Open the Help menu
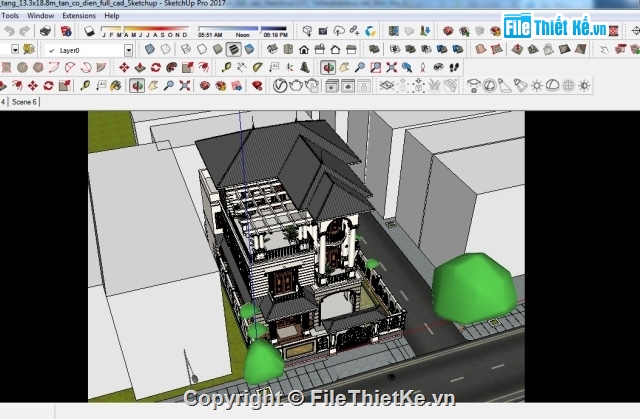640x419 pixels. 111,16
